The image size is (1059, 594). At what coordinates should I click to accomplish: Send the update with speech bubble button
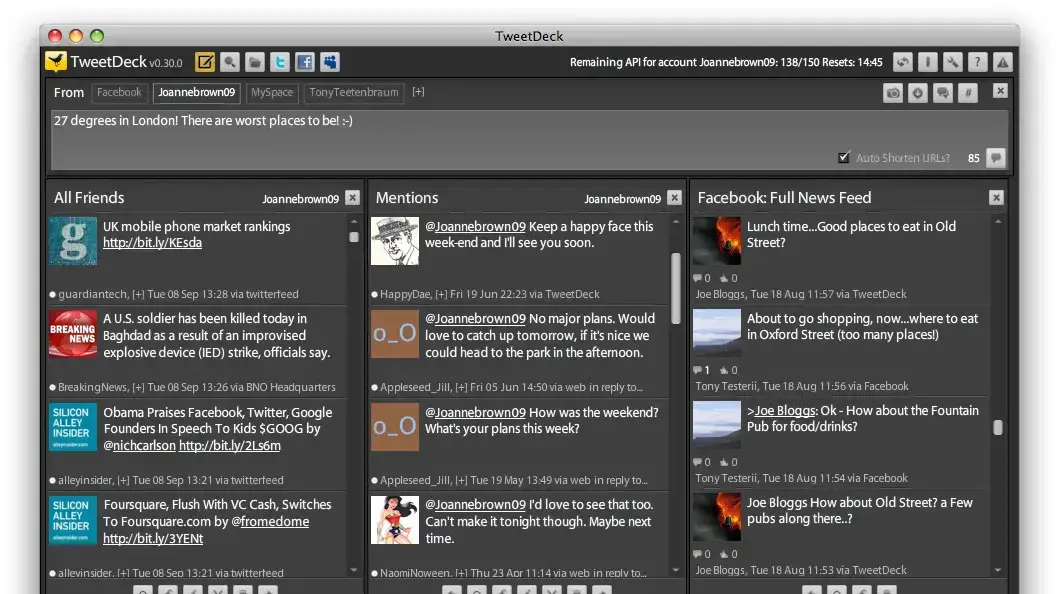(x=996, y=158)
